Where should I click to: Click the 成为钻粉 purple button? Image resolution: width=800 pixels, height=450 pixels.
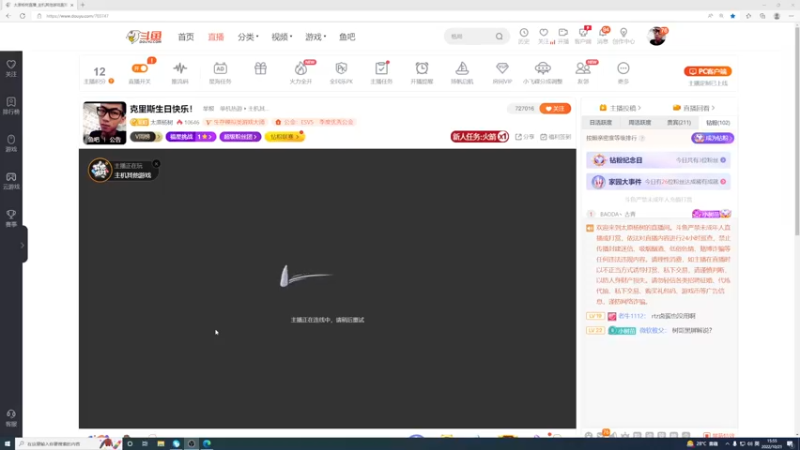712,138
